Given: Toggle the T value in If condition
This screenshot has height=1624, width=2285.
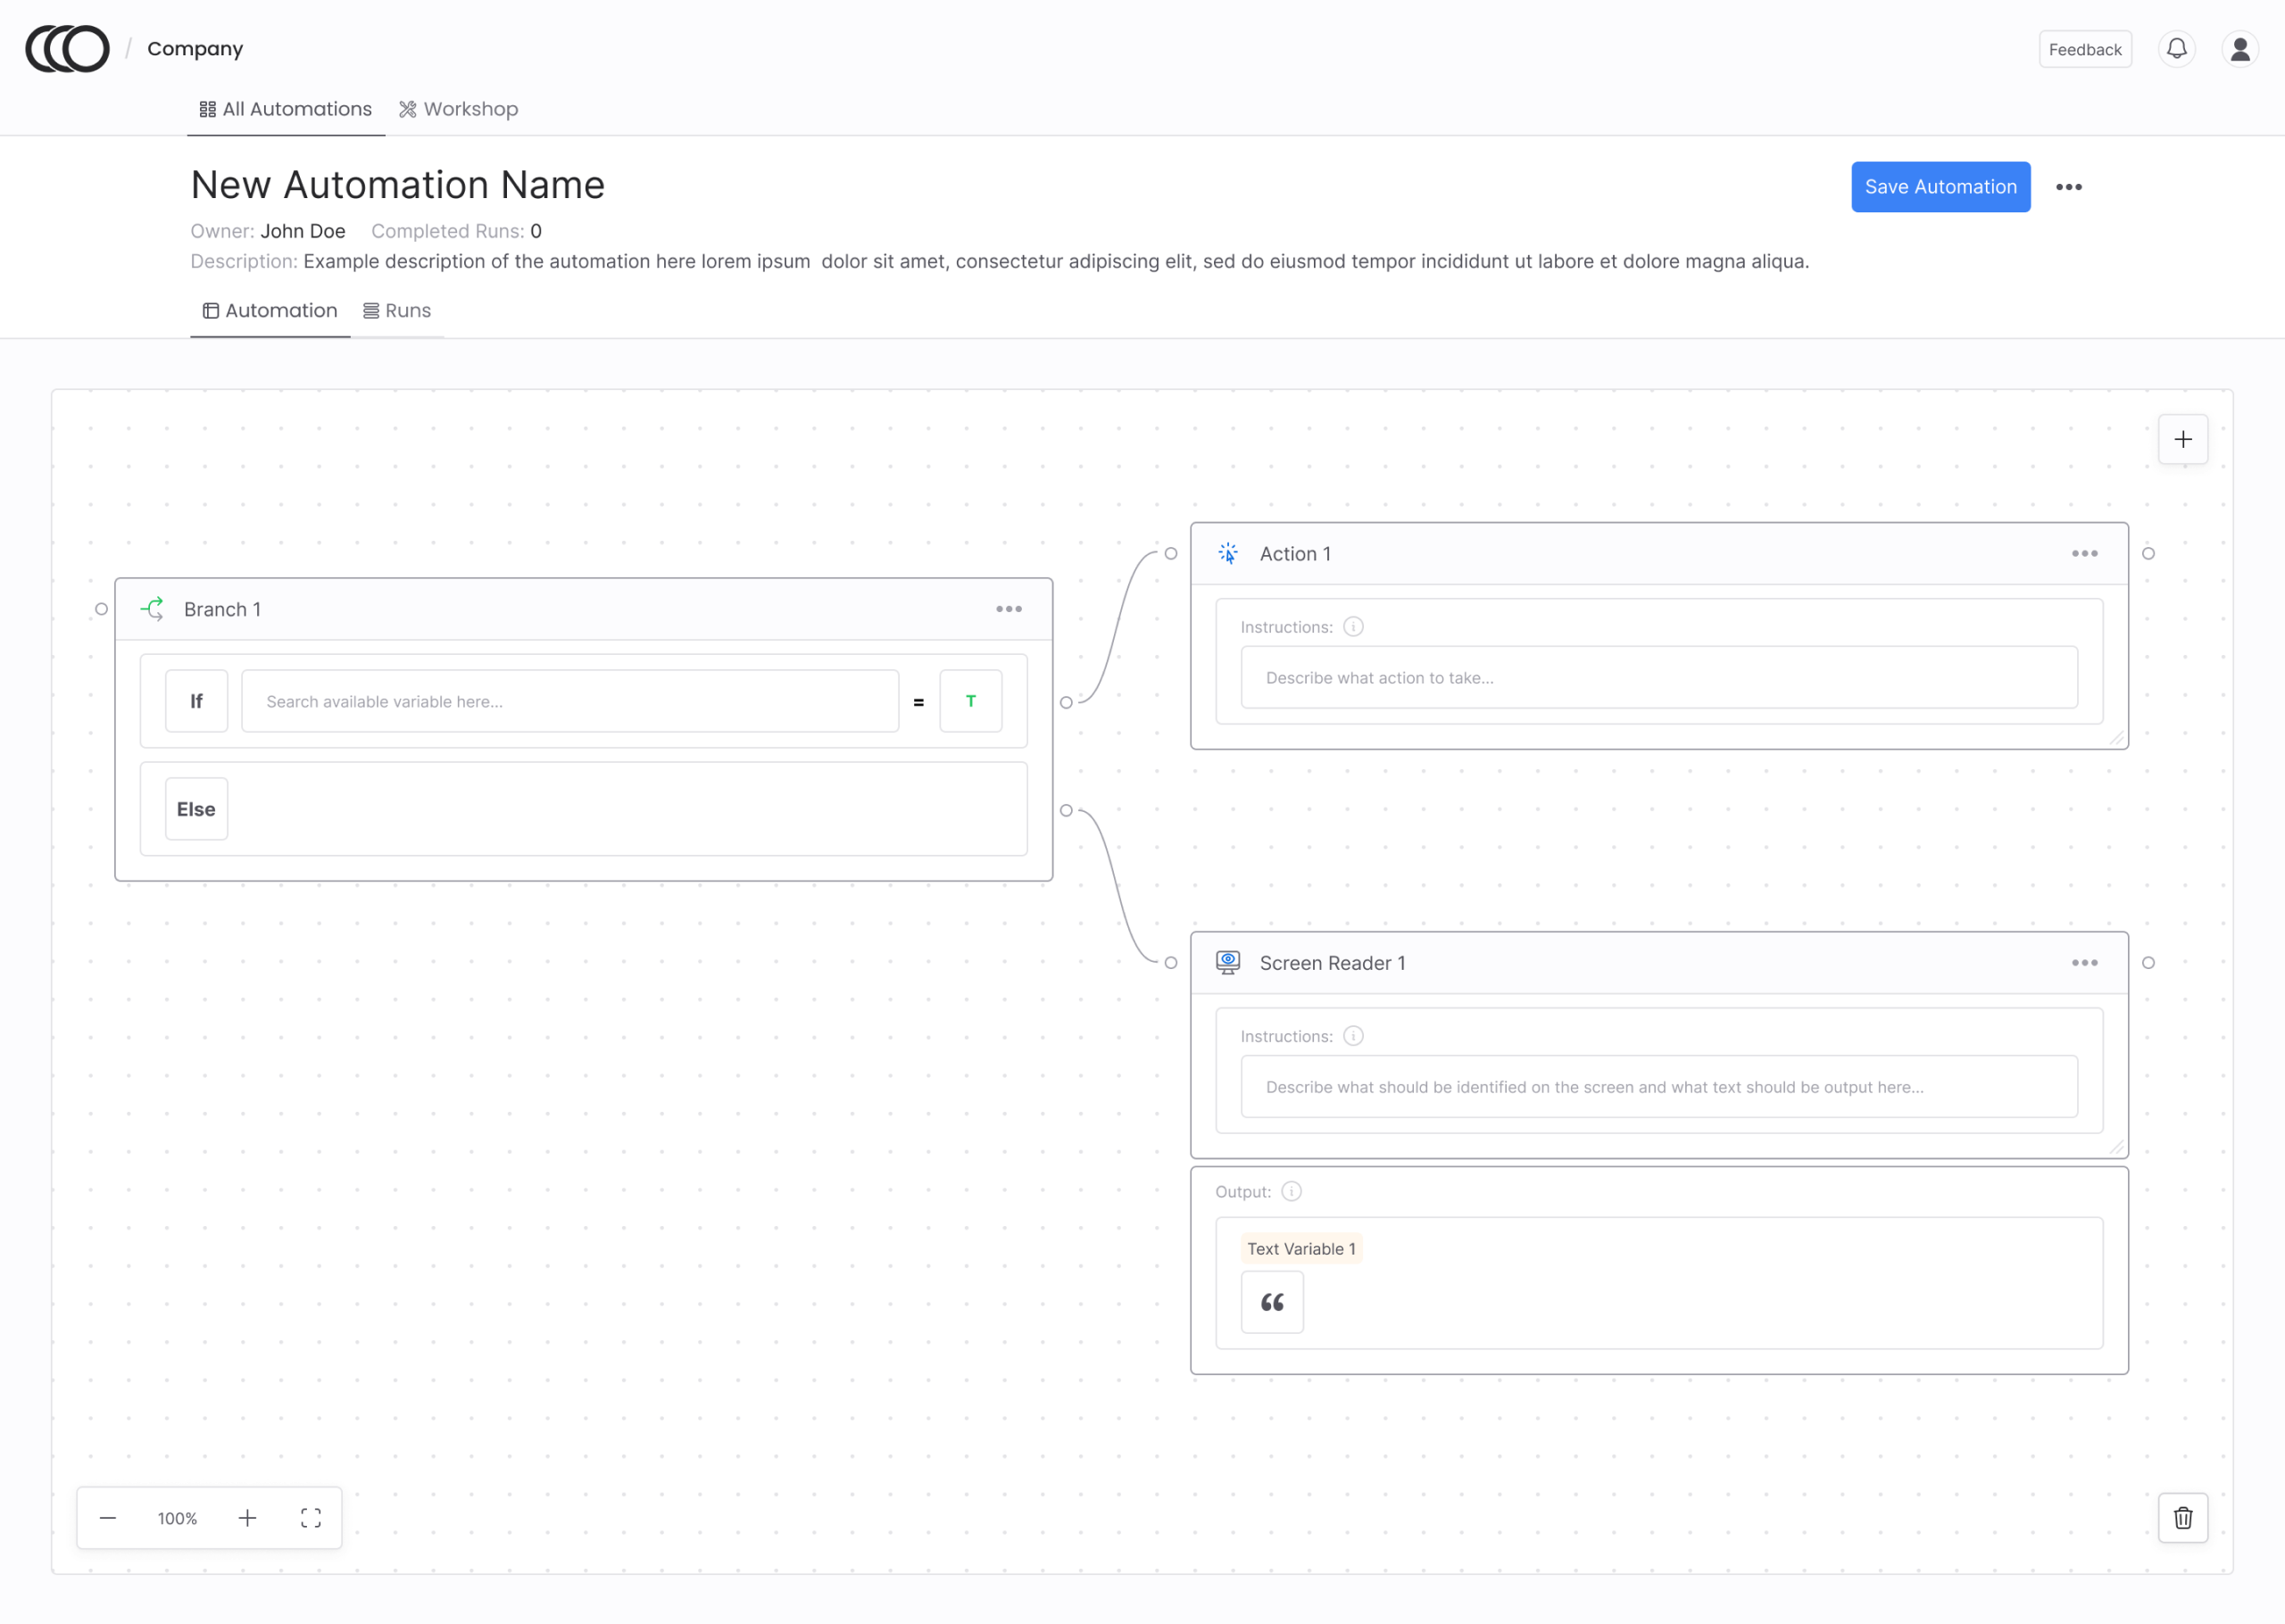Looking at the screenshot, I should point(970,701).
